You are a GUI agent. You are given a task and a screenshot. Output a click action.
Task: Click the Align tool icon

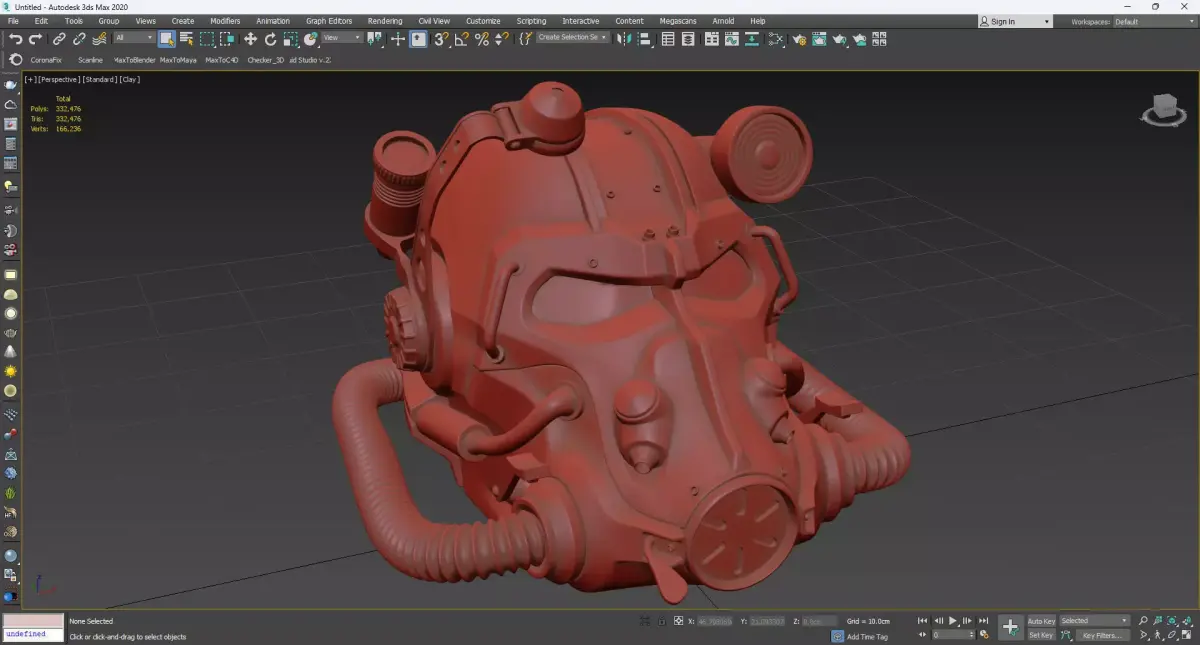tap(644, 39)
